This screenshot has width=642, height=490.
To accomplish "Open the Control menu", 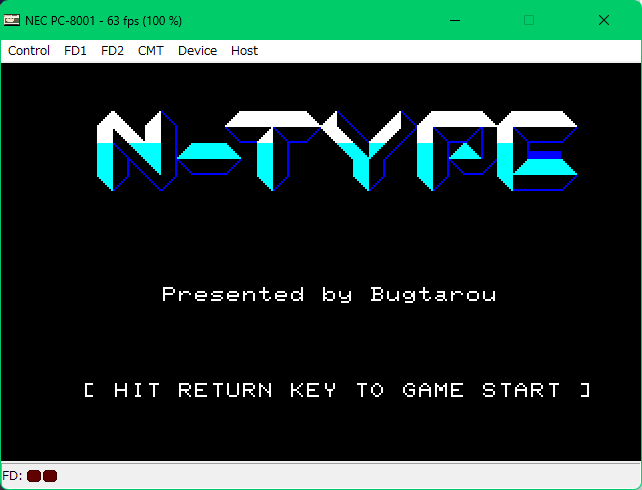I will [x=29, y=51].
